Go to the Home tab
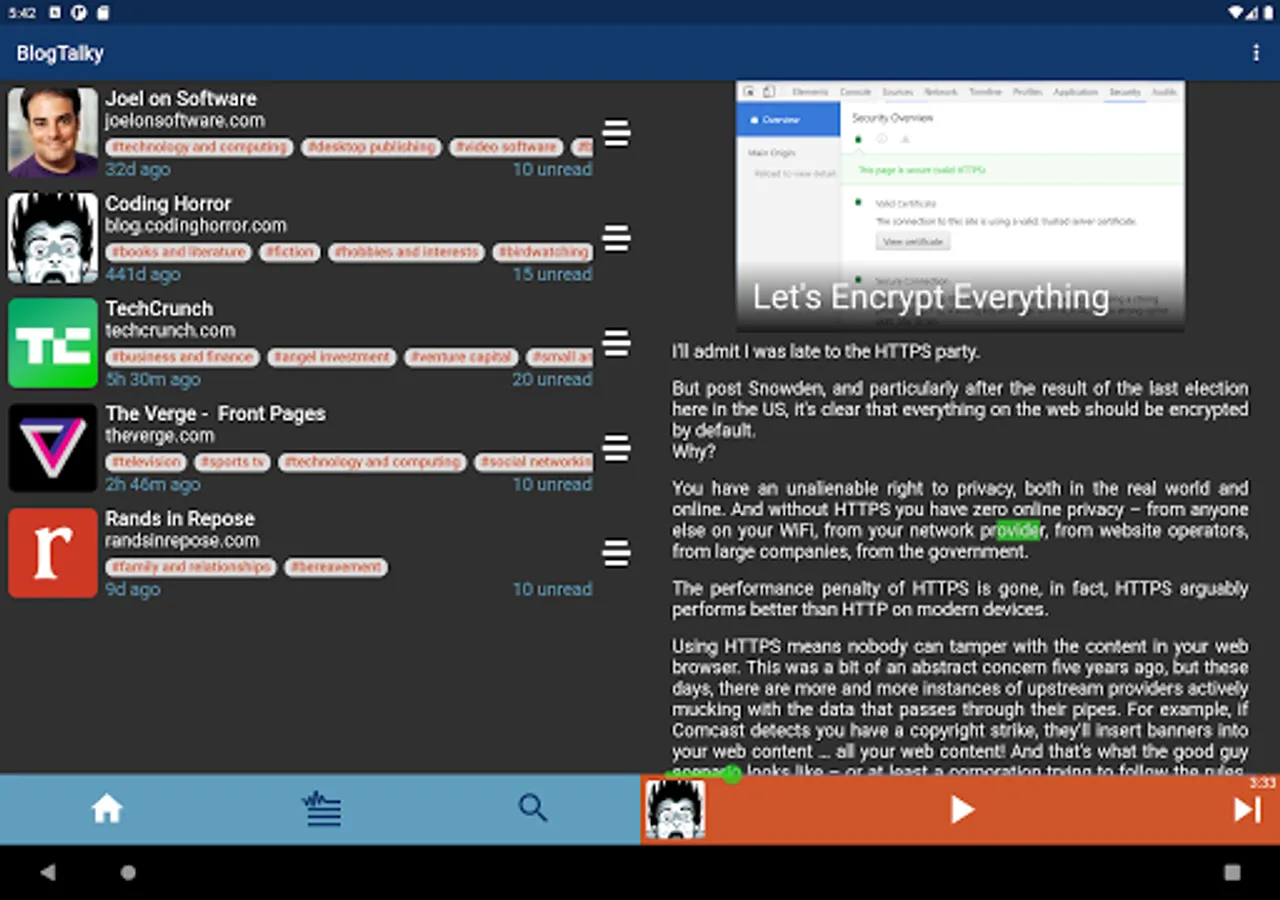Viewport: 1280px width, 900px height. click(x=107, y=809)
